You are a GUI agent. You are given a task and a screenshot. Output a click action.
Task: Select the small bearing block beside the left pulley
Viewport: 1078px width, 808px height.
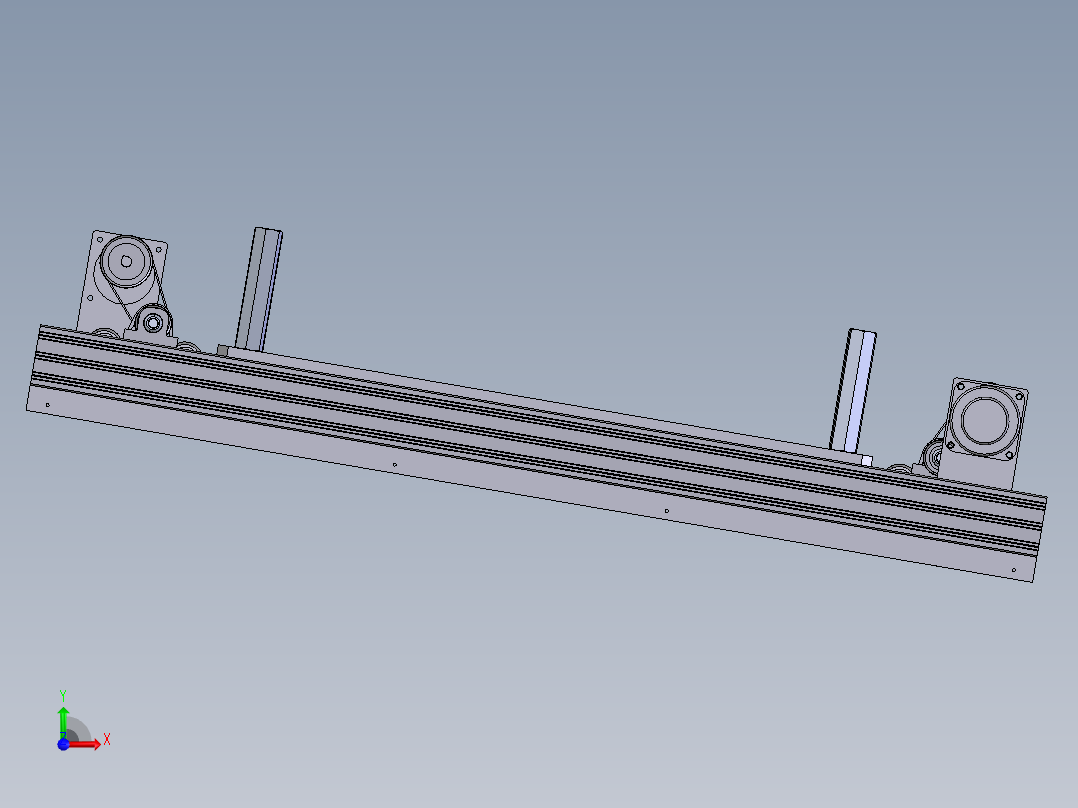(x=153, y=323)
